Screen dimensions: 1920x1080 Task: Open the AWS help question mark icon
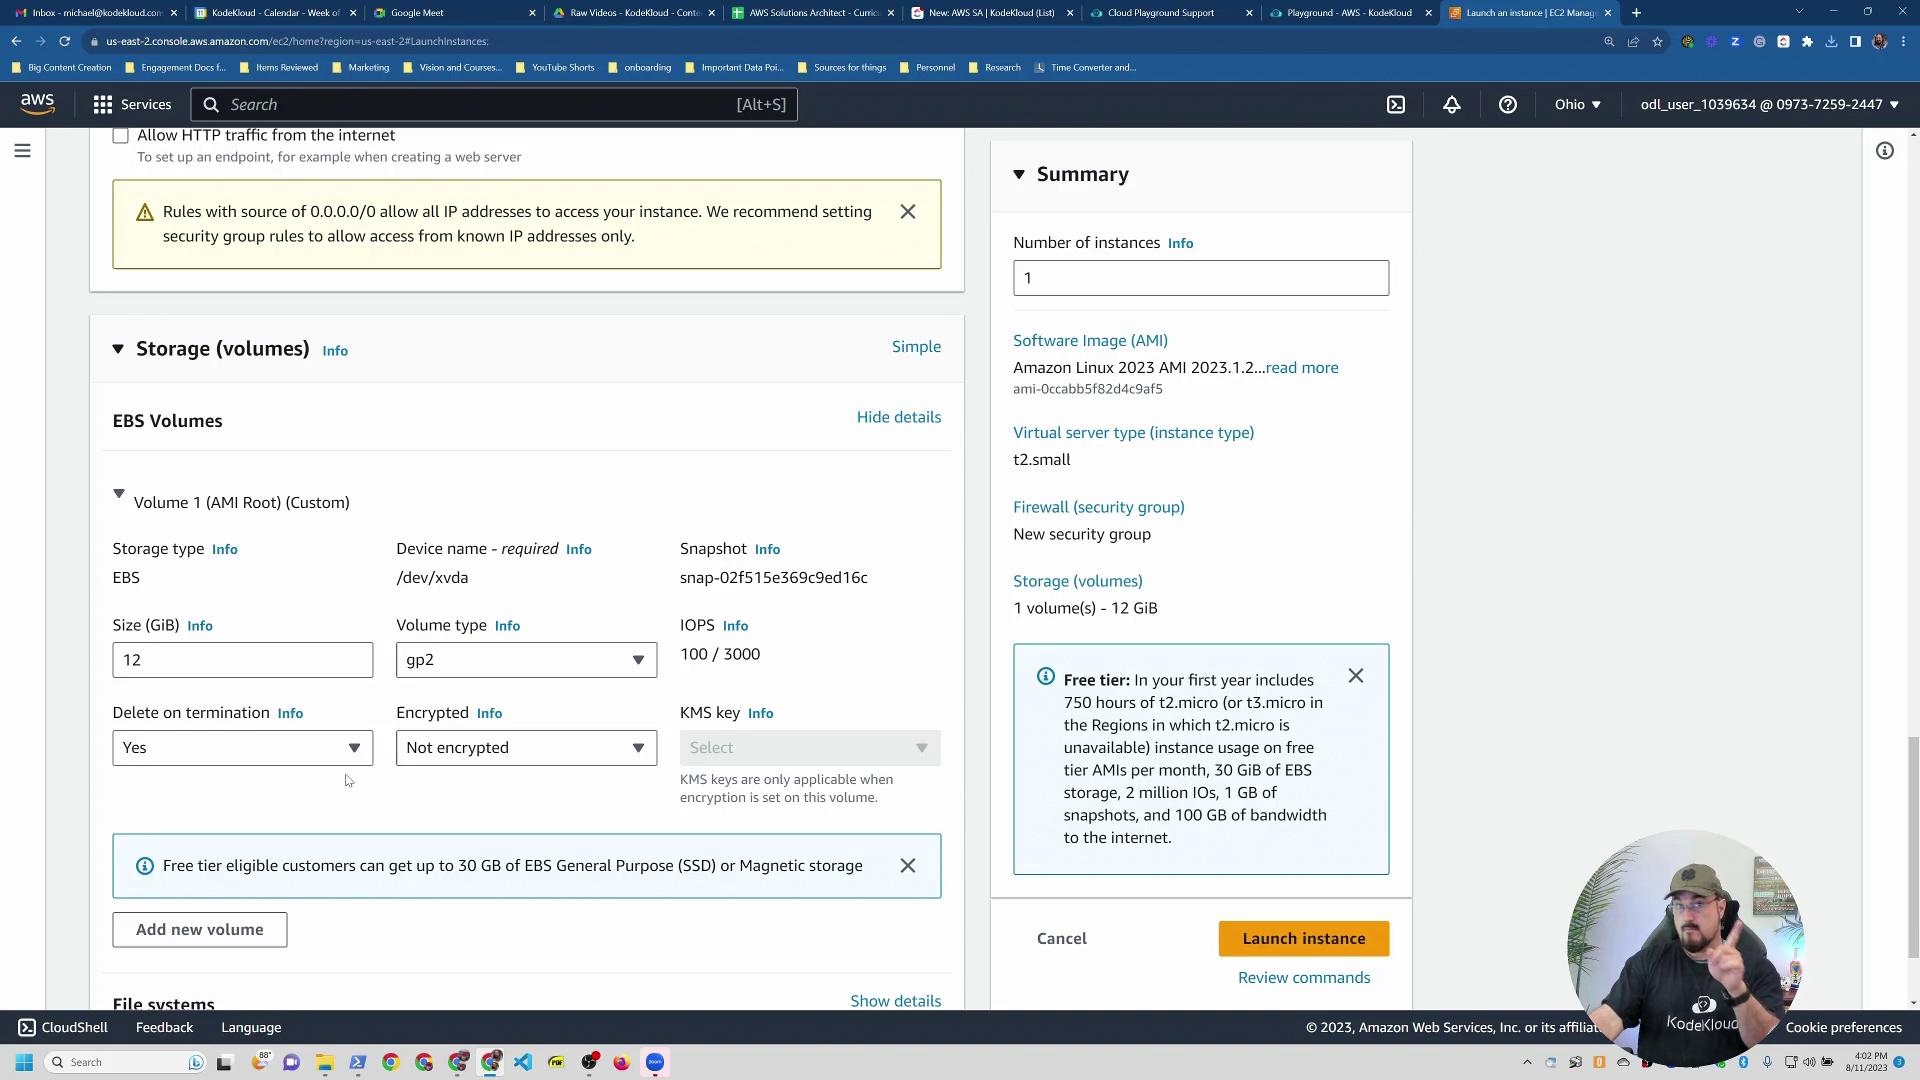coord(1508,104)
